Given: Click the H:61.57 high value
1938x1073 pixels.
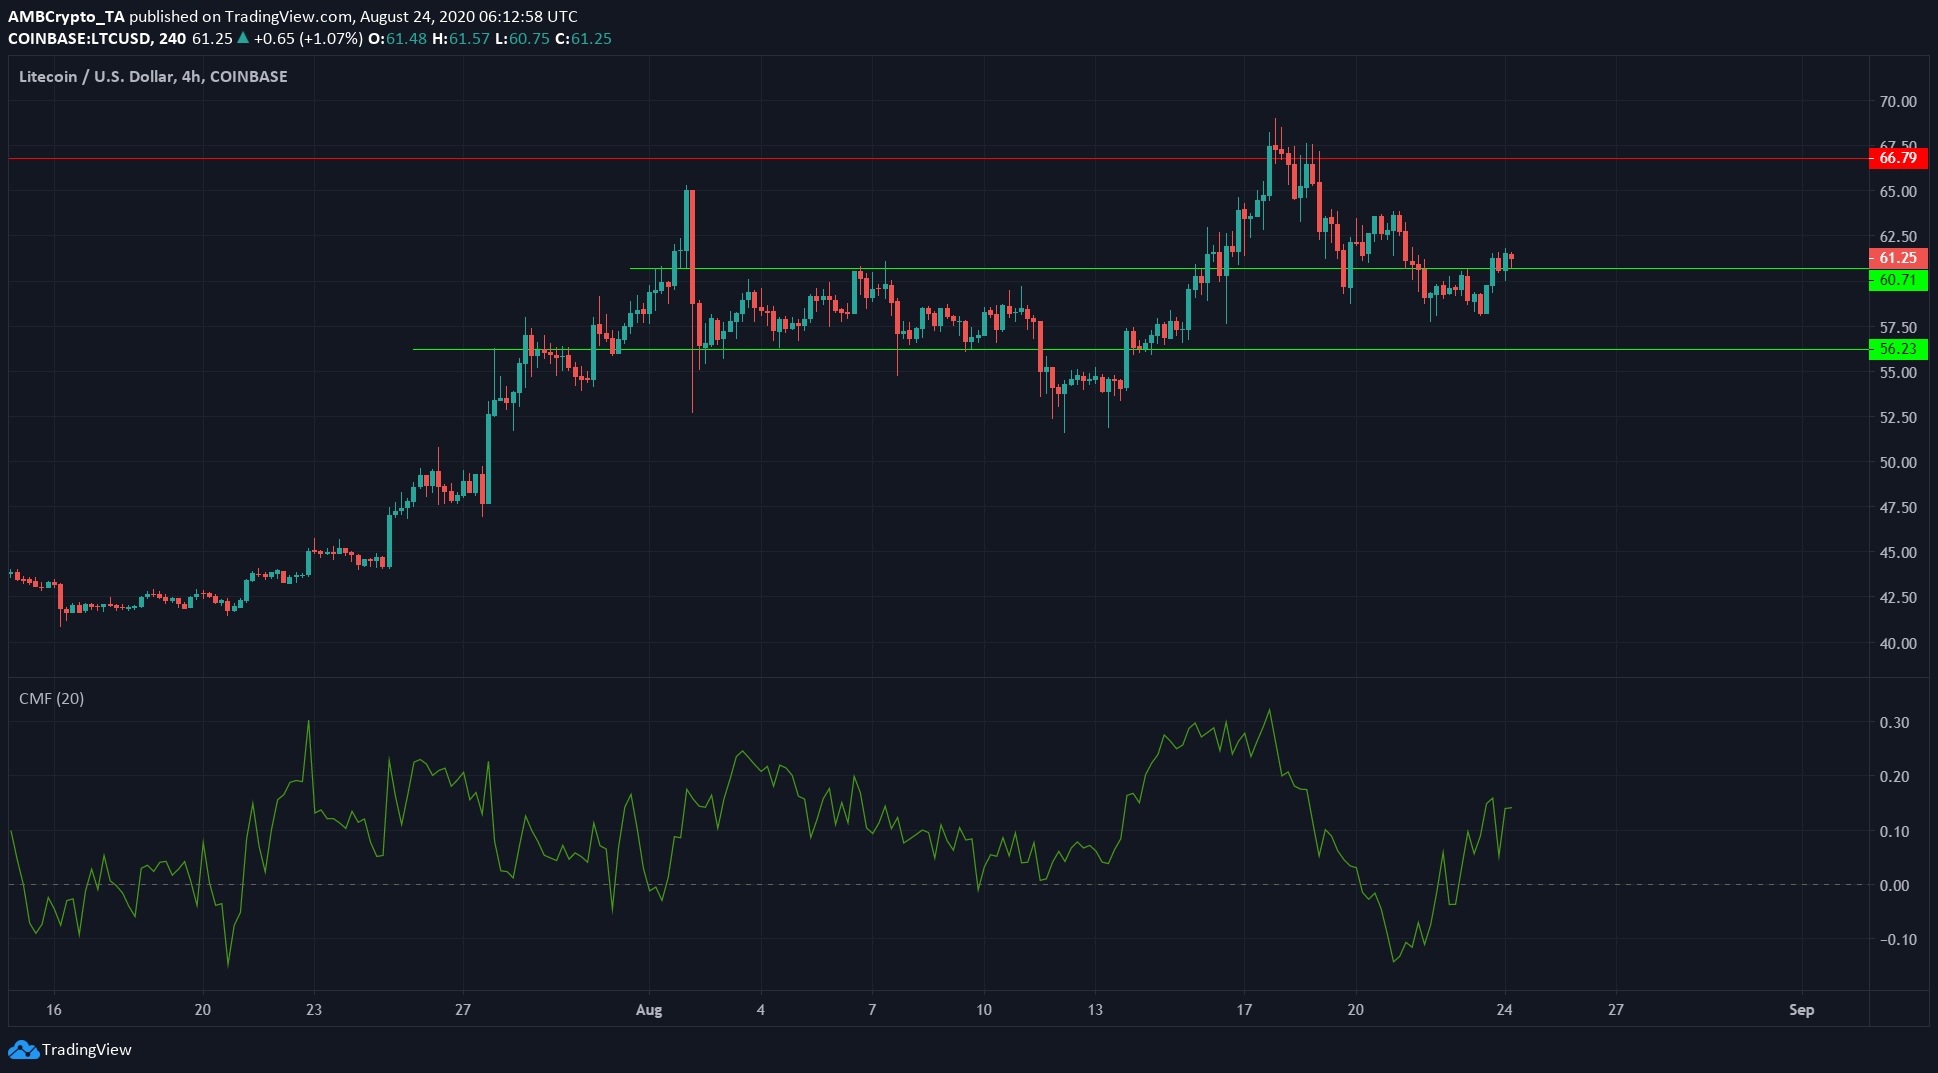Looking at the screenshot, I should (x=461, y=38).
